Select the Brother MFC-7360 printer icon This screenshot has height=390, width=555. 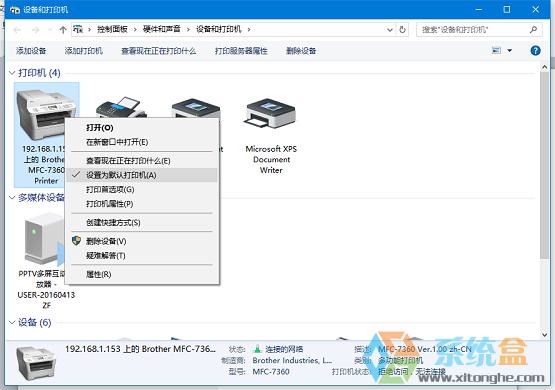46,114
